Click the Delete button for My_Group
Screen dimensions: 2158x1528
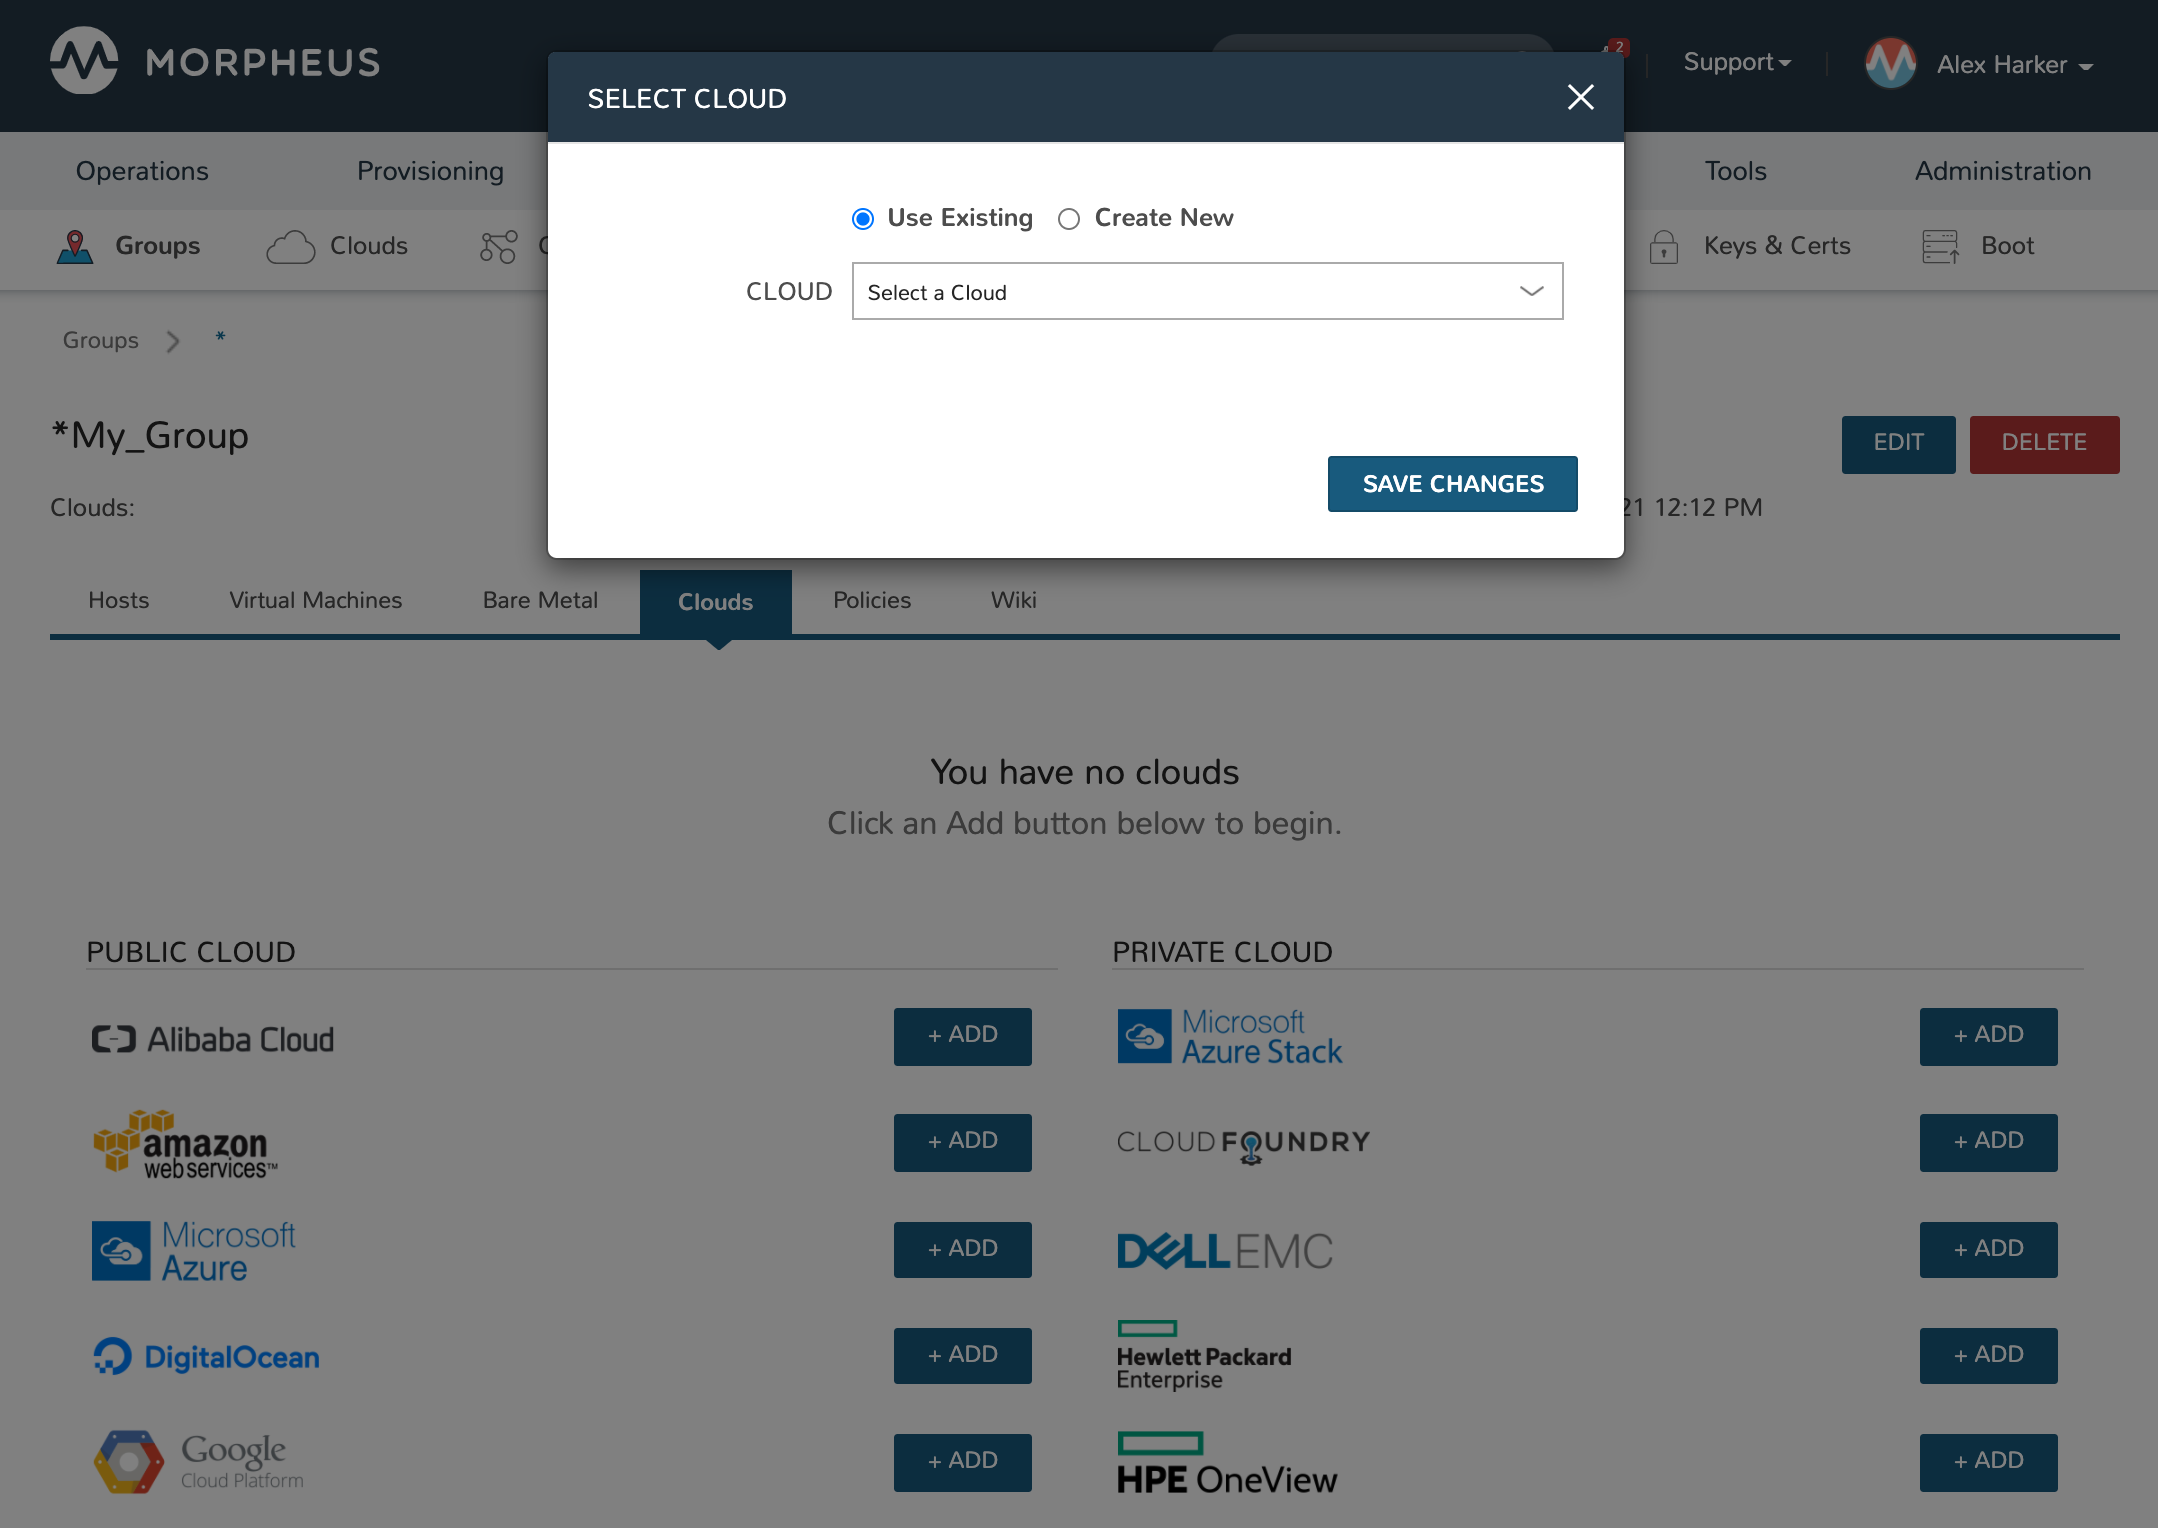point(2043,444)
